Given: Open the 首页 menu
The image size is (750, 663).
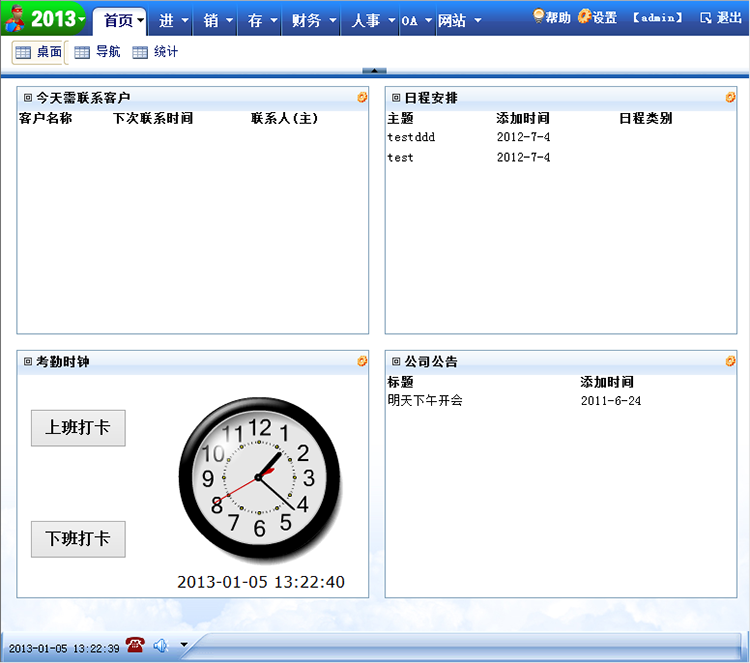Looking at the screenshot, I should pyautogui.click(x=120, y=21).
